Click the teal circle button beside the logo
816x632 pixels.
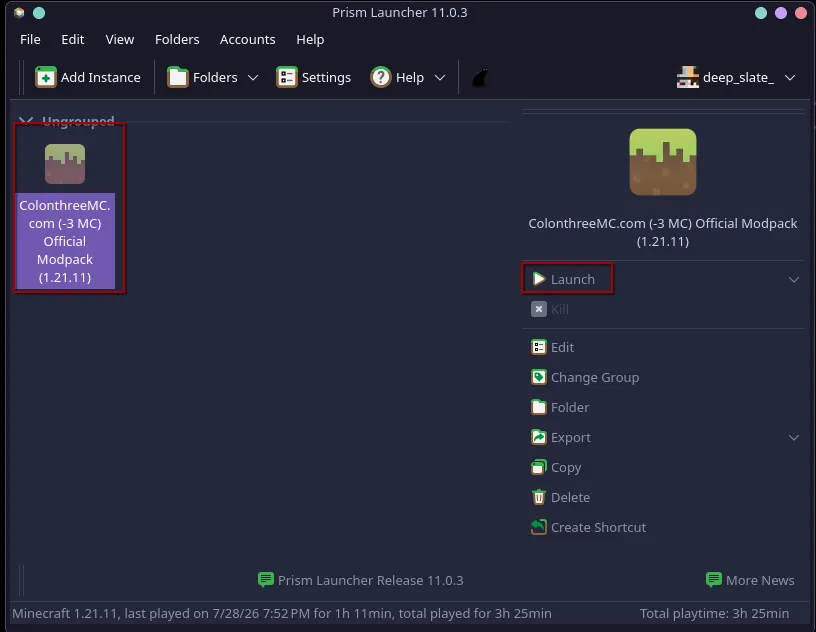[39, 12]
